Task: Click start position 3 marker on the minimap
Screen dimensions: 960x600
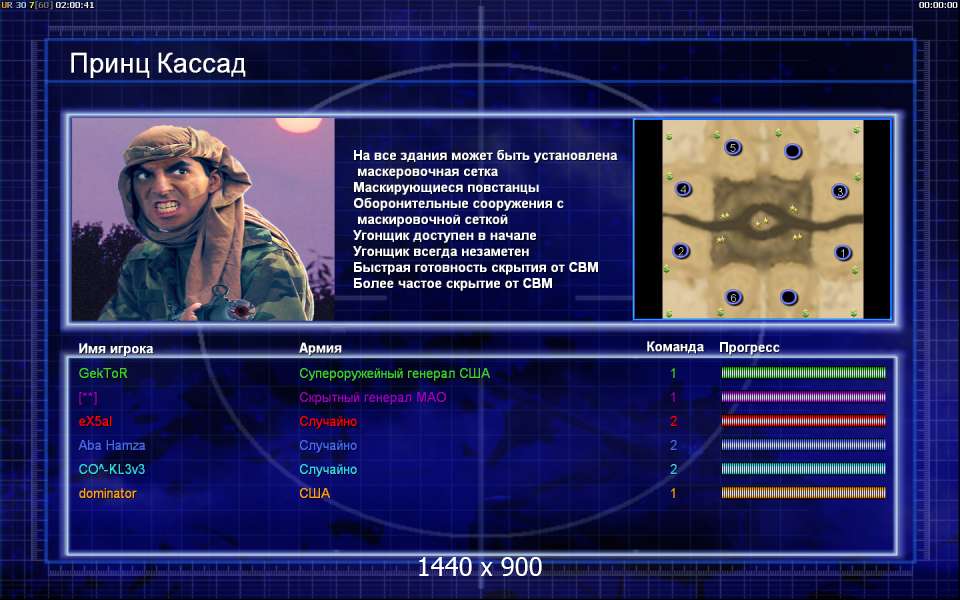Action: coord(839,192)
